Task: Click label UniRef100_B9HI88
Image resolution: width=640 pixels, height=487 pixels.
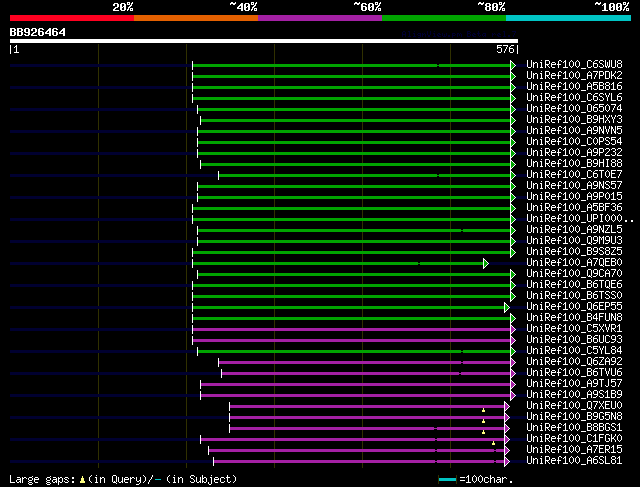Action: (574, 163)
